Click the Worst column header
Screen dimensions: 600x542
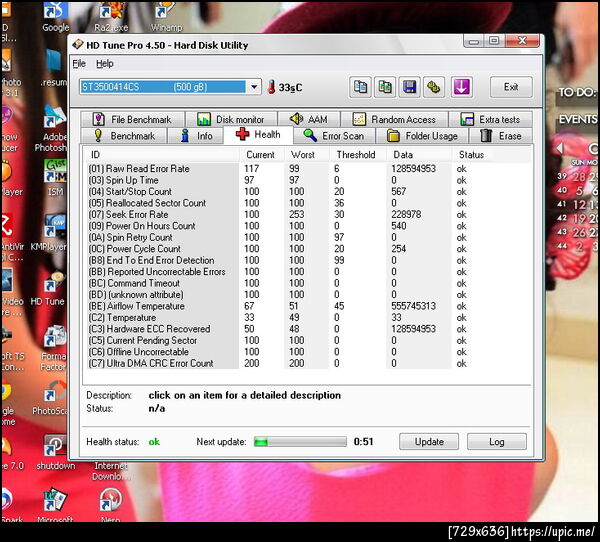tap(307, 155)
